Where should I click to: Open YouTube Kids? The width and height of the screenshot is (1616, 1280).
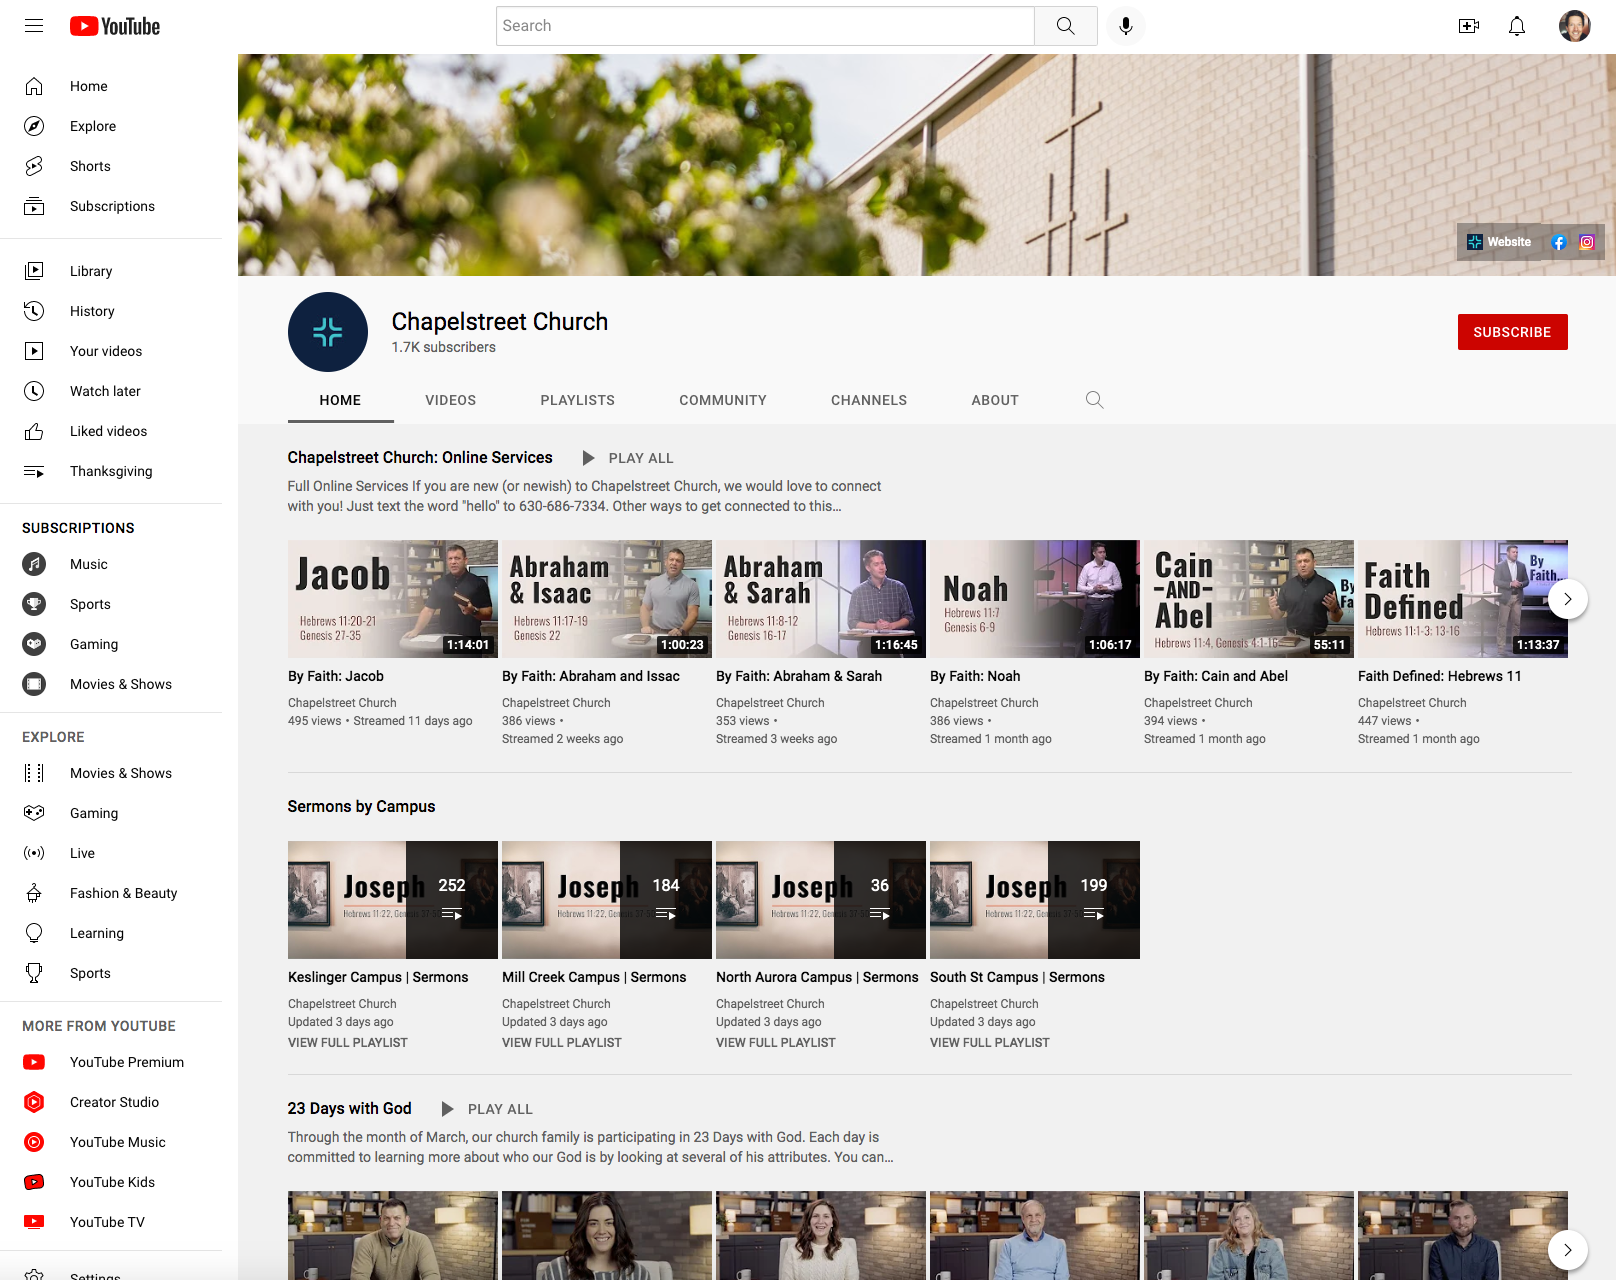coord(111,1182)
